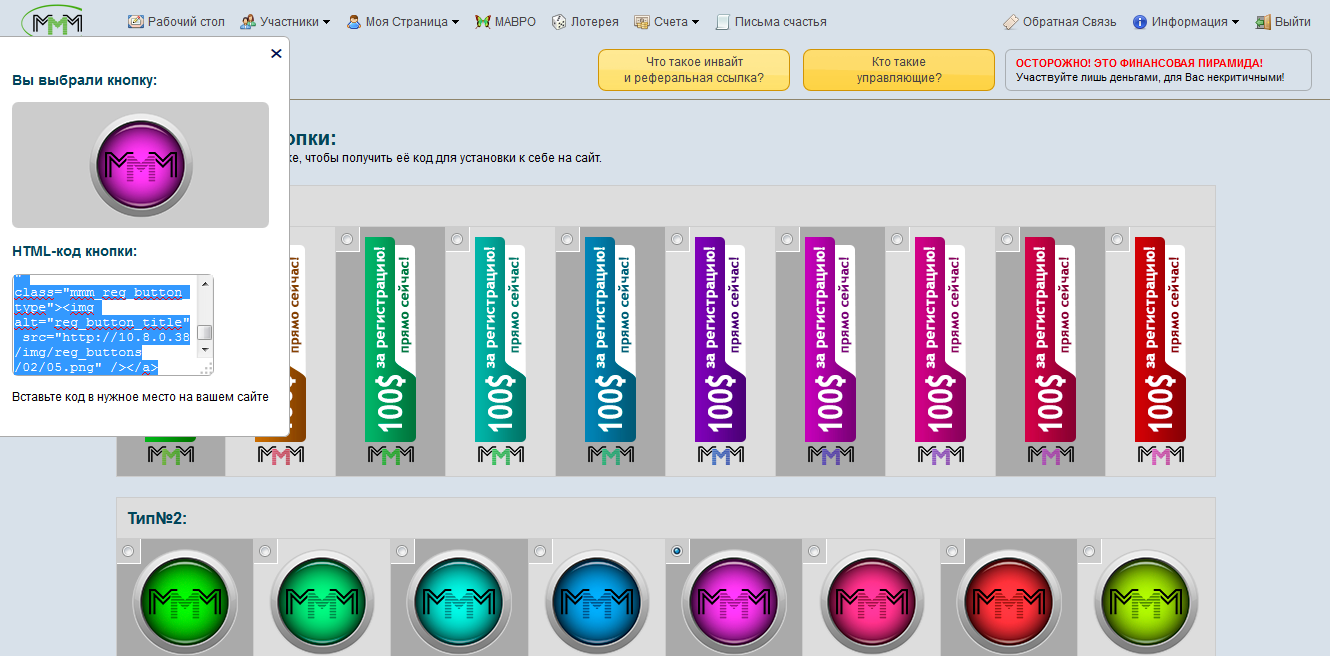The image size is (1330, 656).
Task: Click the lime round MMM button
Action: (x=1146, y=602)
